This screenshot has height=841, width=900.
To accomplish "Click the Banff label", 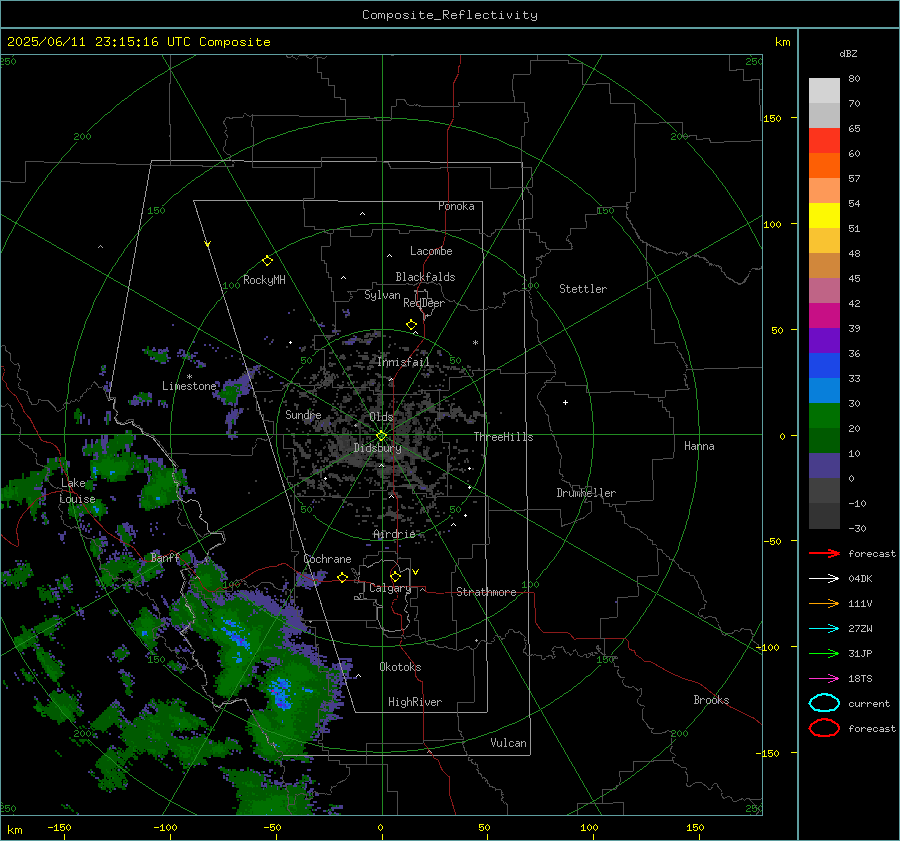I will pyautogui.click(x=165, y=558).
